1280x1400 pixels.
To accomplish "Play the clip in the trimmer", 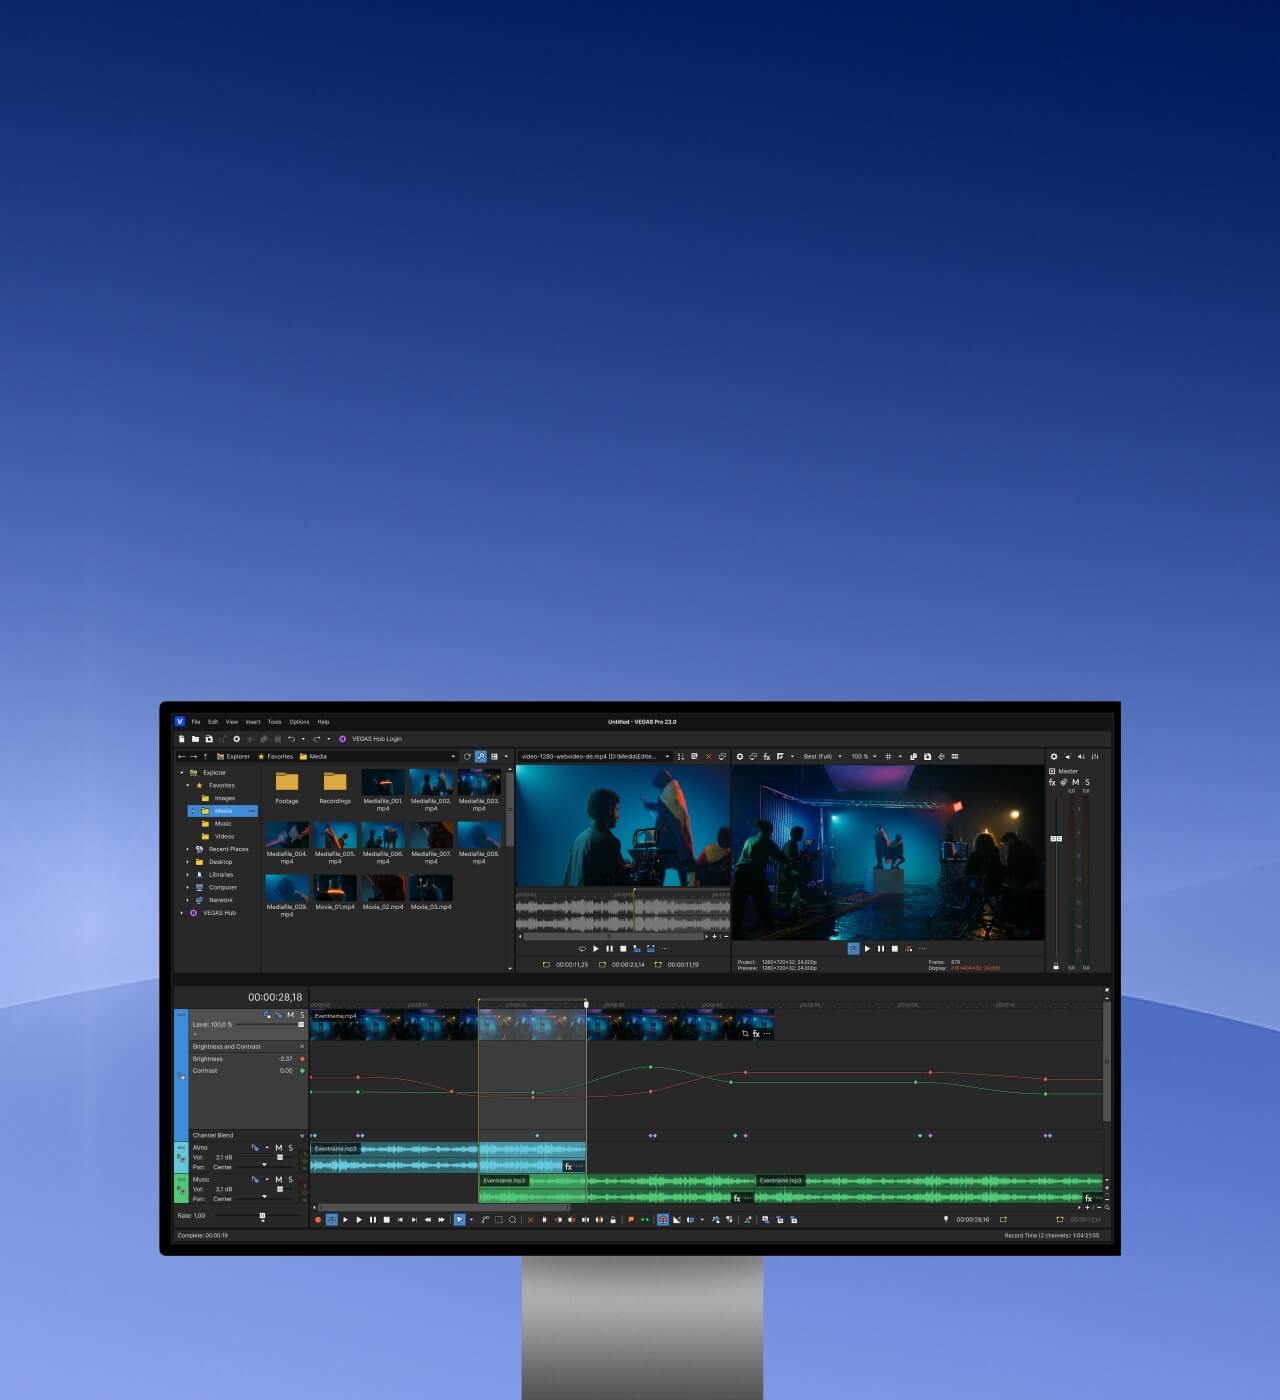I will tap(595, 949).
